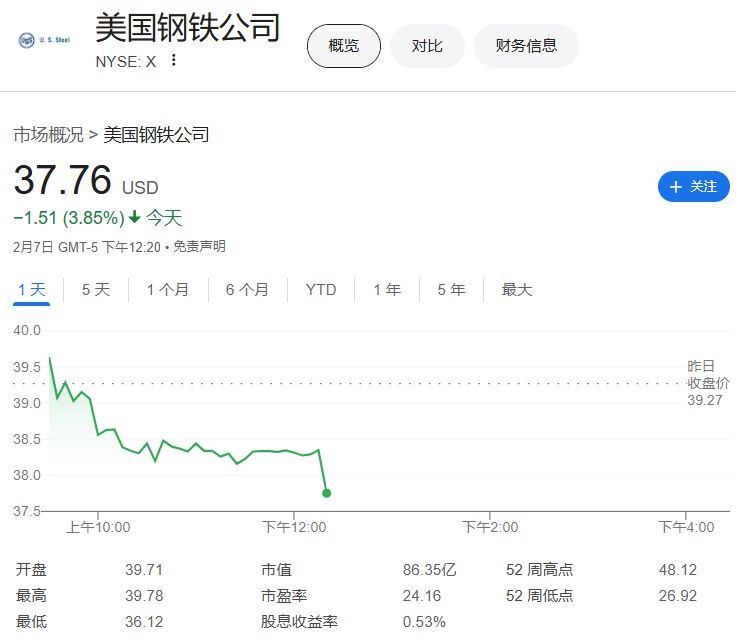Click the 市值 value 86.35亿
The image size is (736, 643).
[429, 570]
